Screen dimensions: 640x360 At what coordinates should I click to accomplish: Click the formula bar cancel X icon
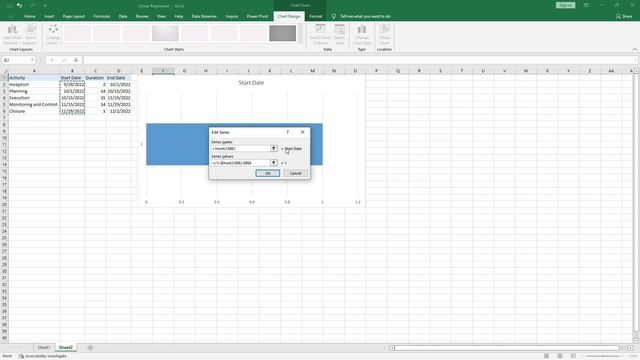click(51, 60)
